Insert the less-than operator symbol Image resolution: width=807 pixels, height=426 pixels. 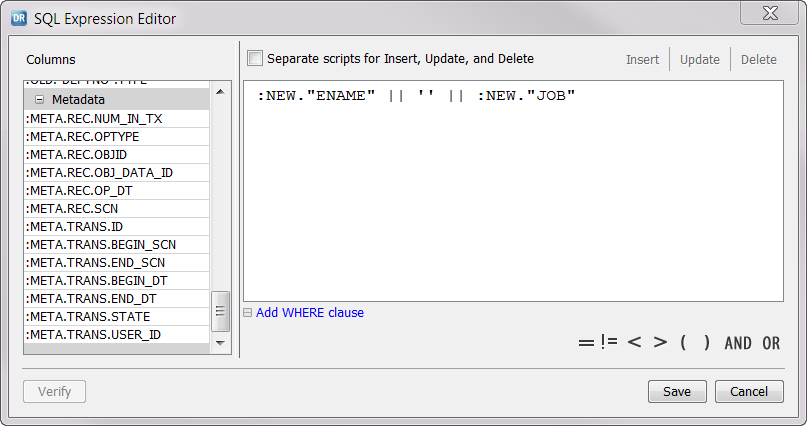634,343
